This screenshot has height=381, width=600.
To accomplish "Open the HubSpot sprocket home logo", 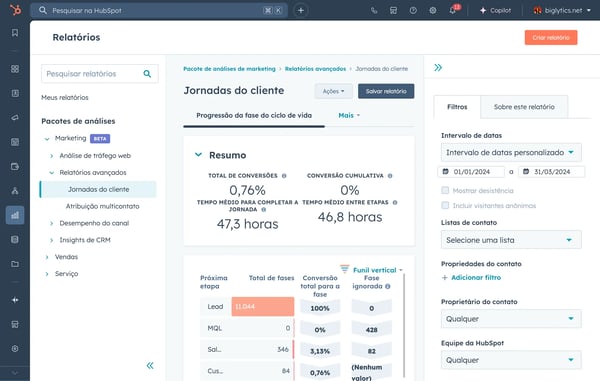I will click(x=15, y=10).
